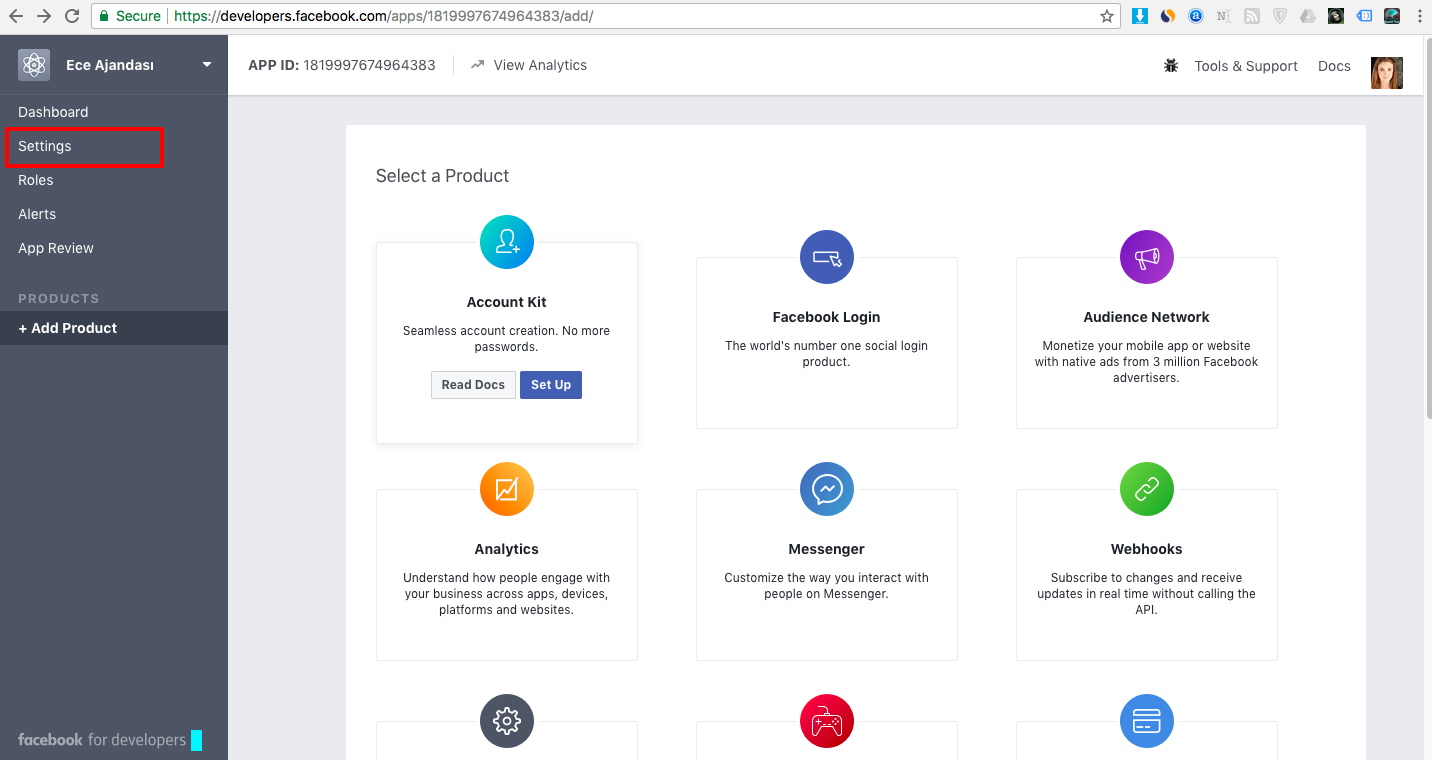Open the Tools & Support menu
This screenshot has width=1432, height=760.
pyautogui.click(x=1245, y=66)
